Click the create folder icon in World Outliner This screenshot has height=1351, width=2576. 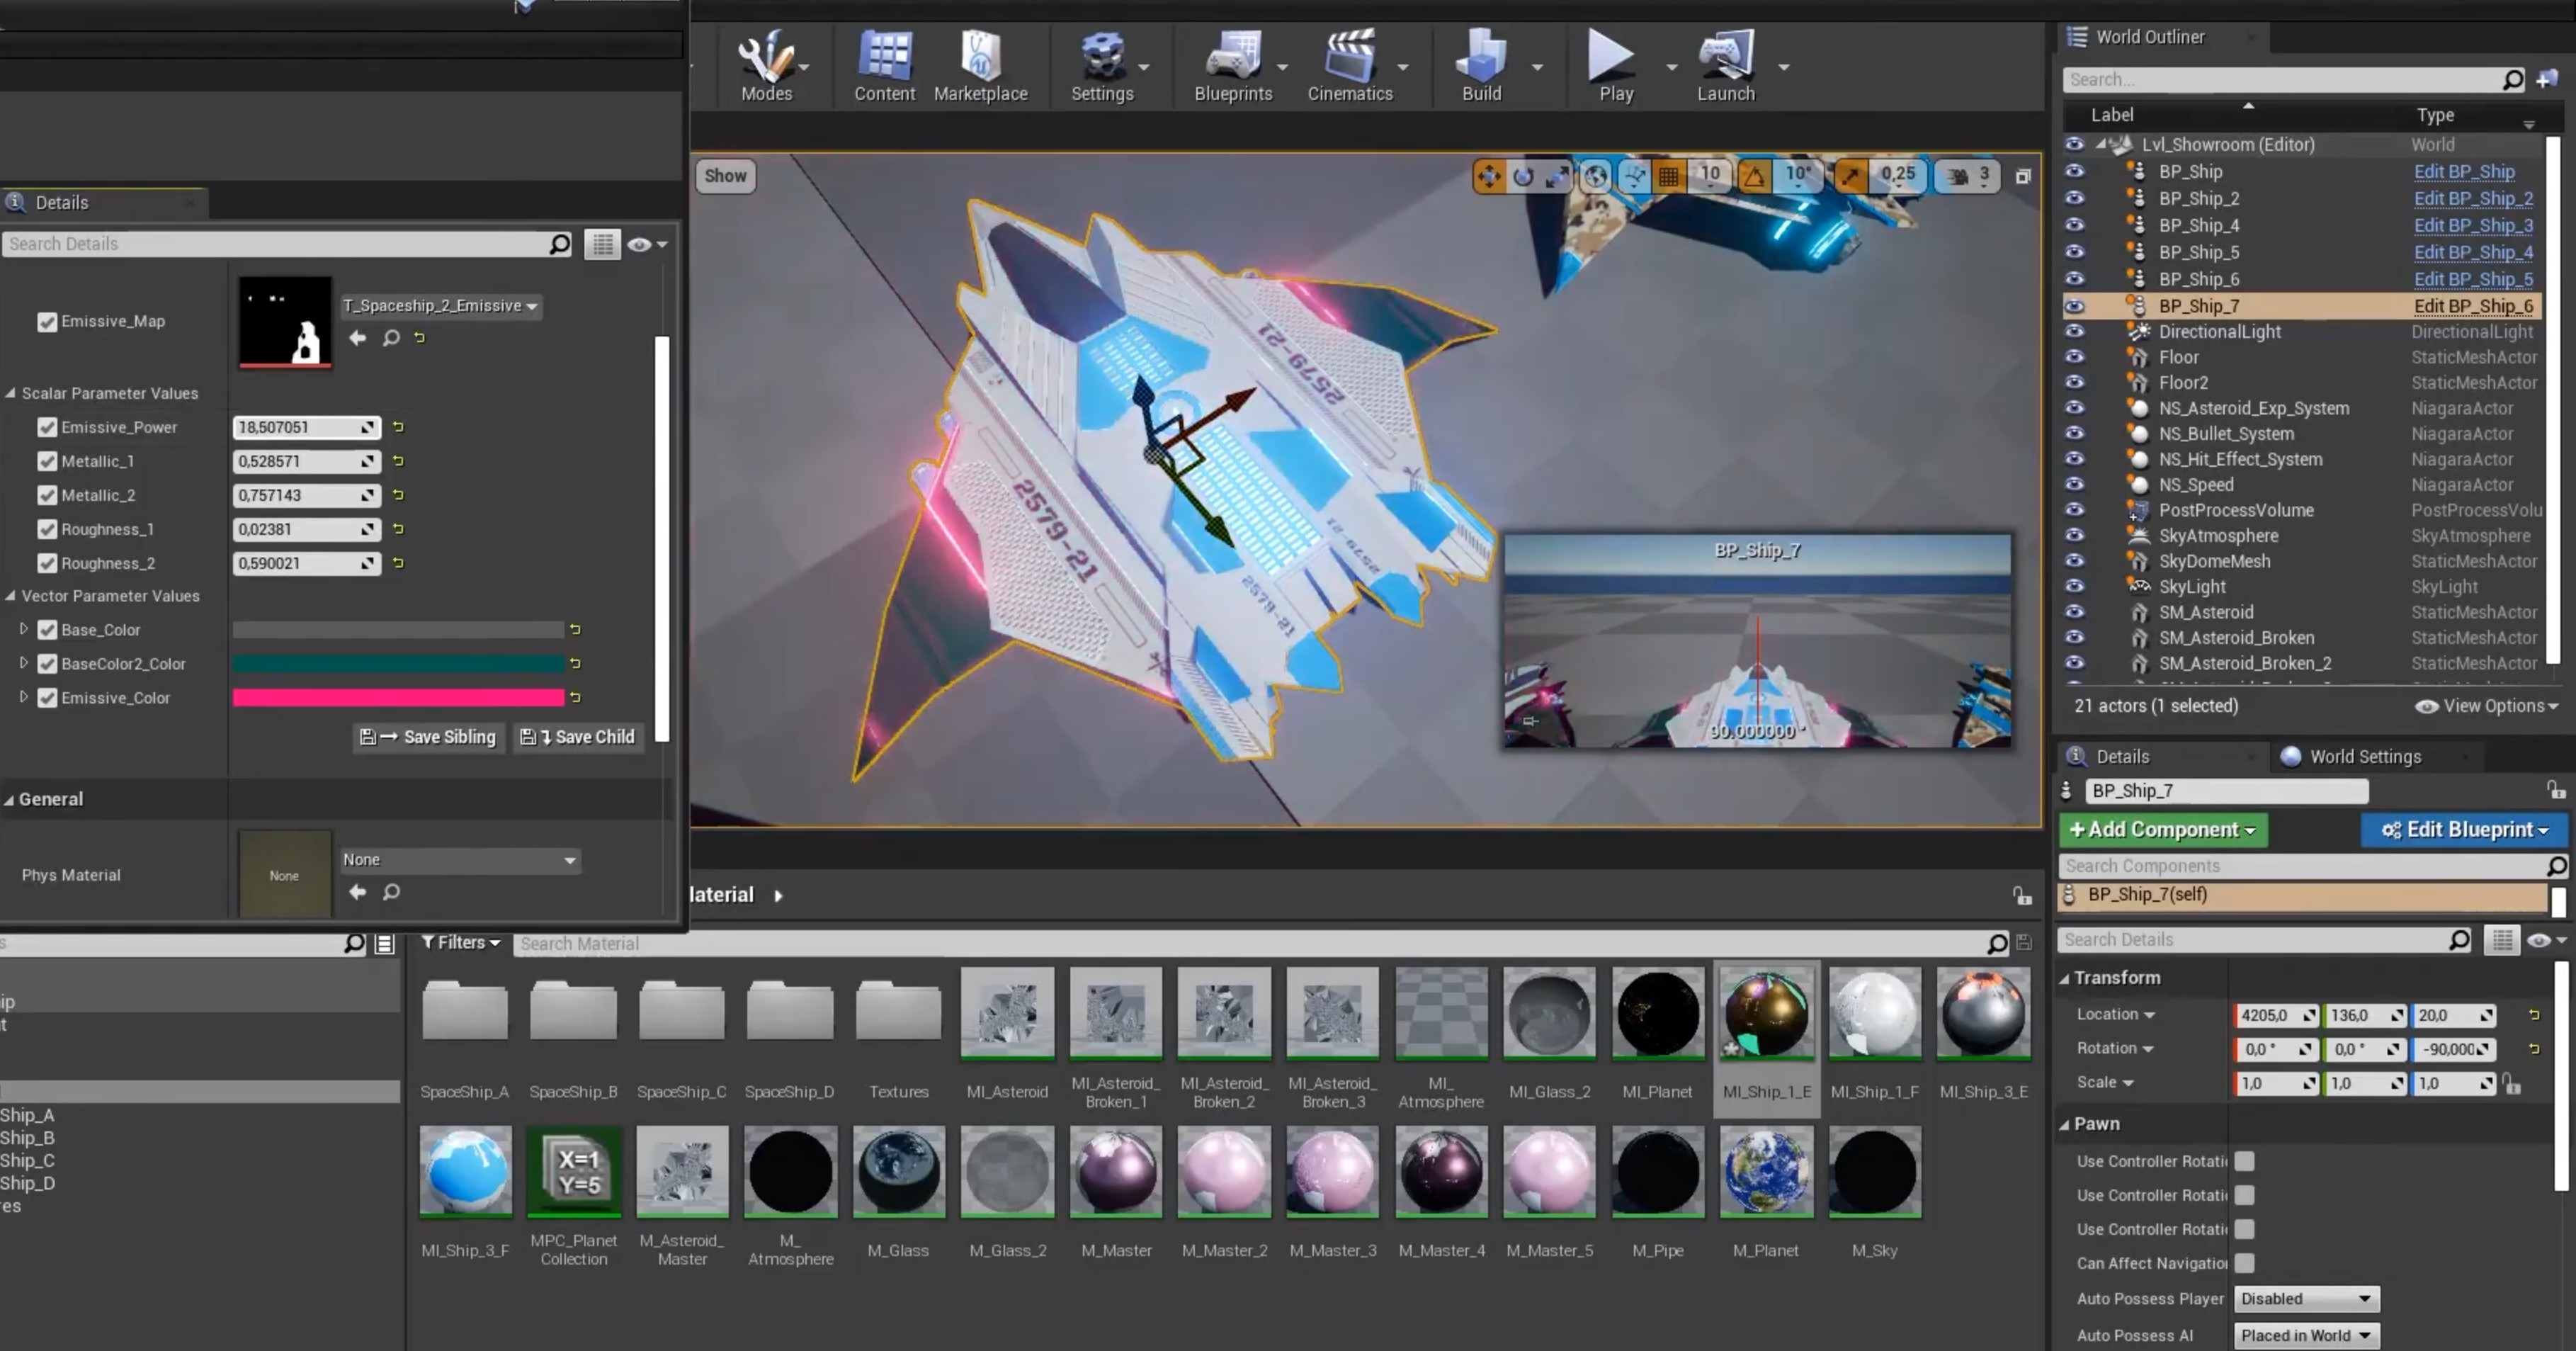pyautogui.click(x=2547, y=79)
